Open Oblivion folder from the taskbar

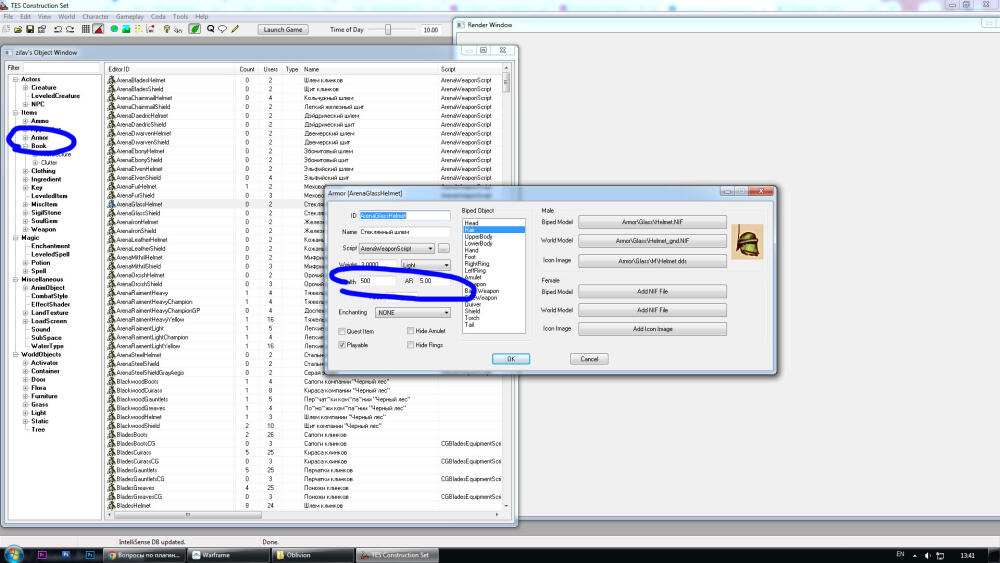pyautogui.click(x=312, y=555)
